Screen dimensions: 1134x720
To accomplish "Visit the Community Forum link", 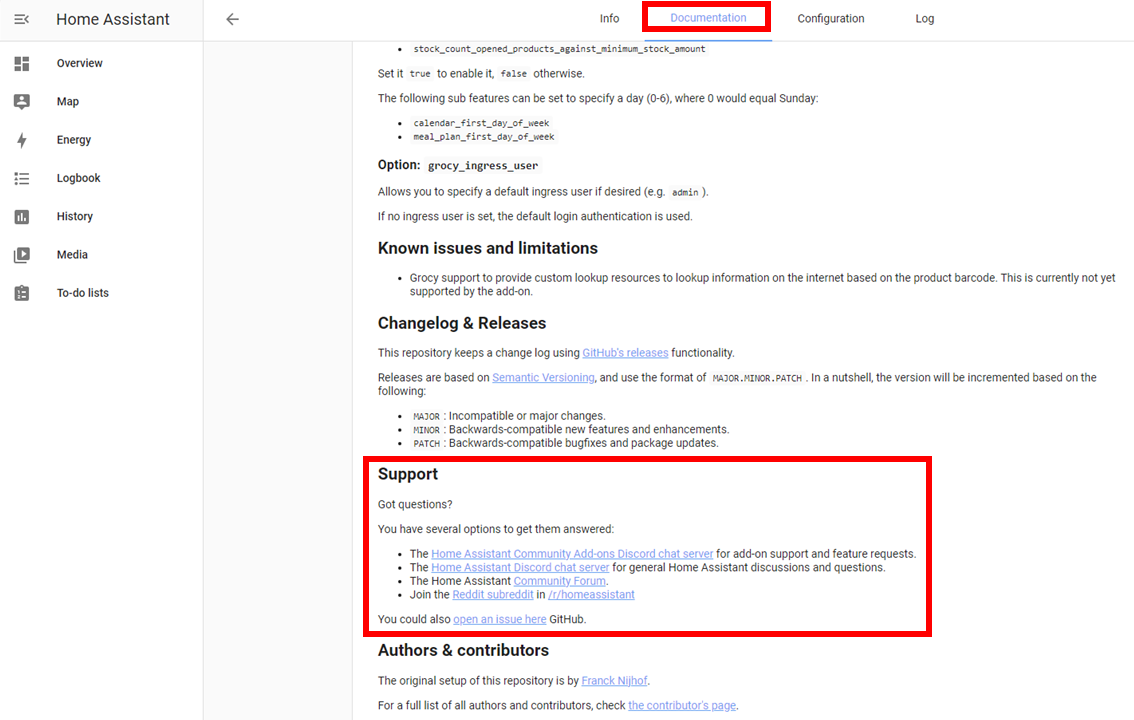I will (560, 581).
